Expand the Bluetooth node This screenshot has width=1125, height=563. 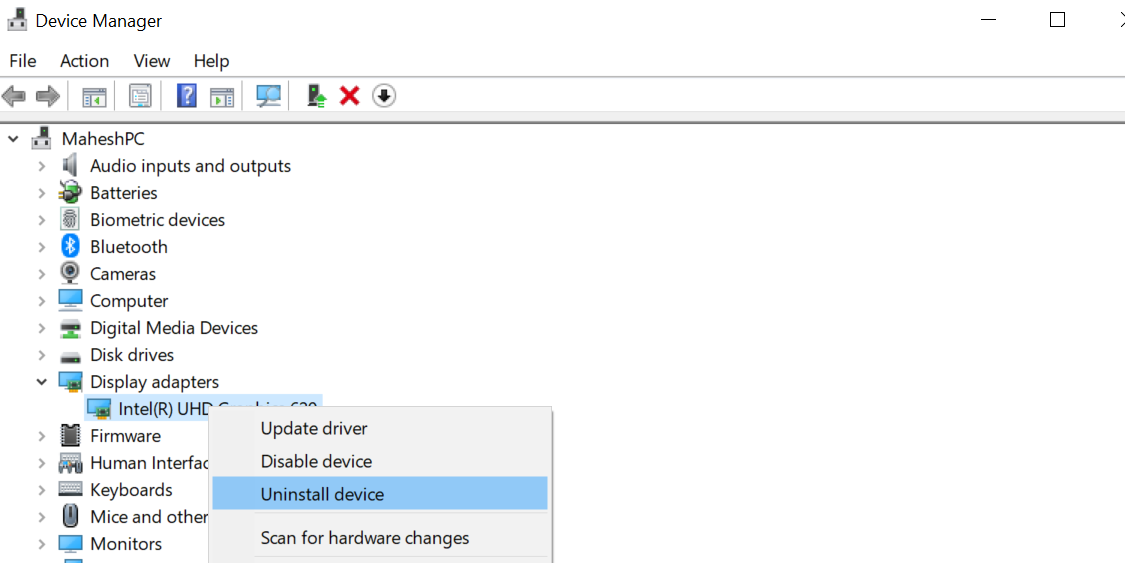click(42, 247)
